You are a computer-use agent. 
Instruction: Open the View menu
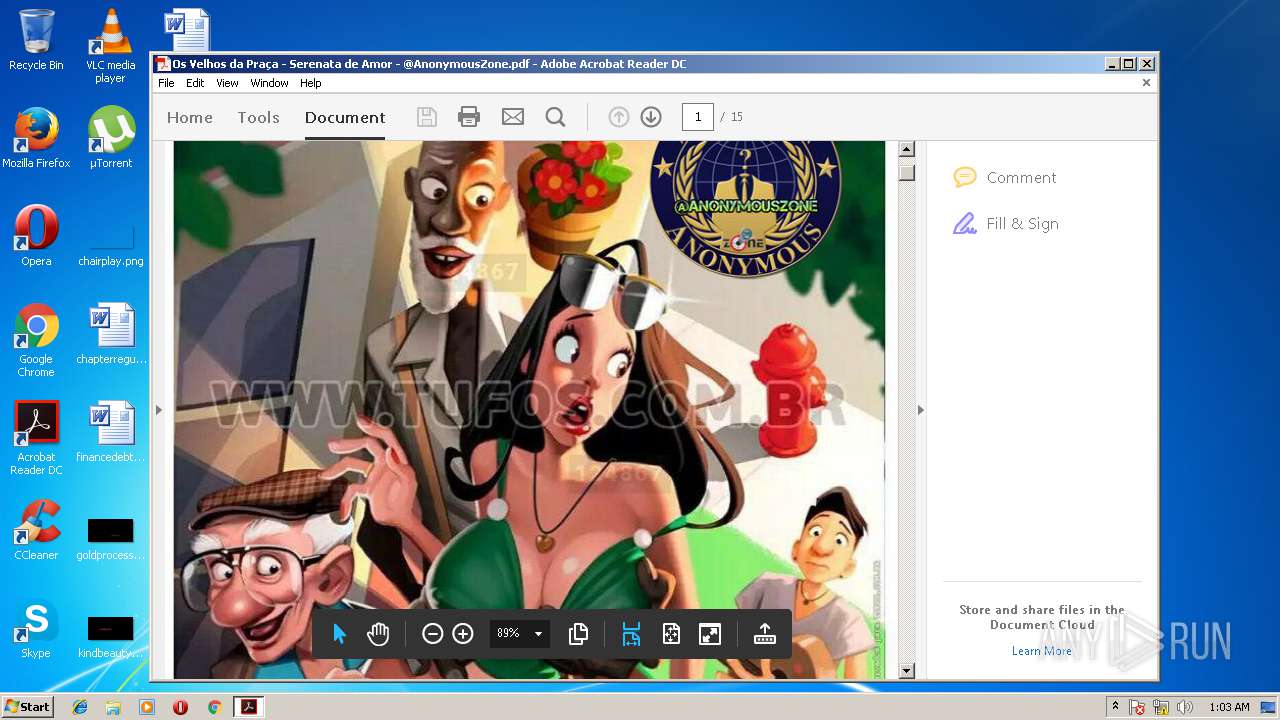[x=228, y=83]
